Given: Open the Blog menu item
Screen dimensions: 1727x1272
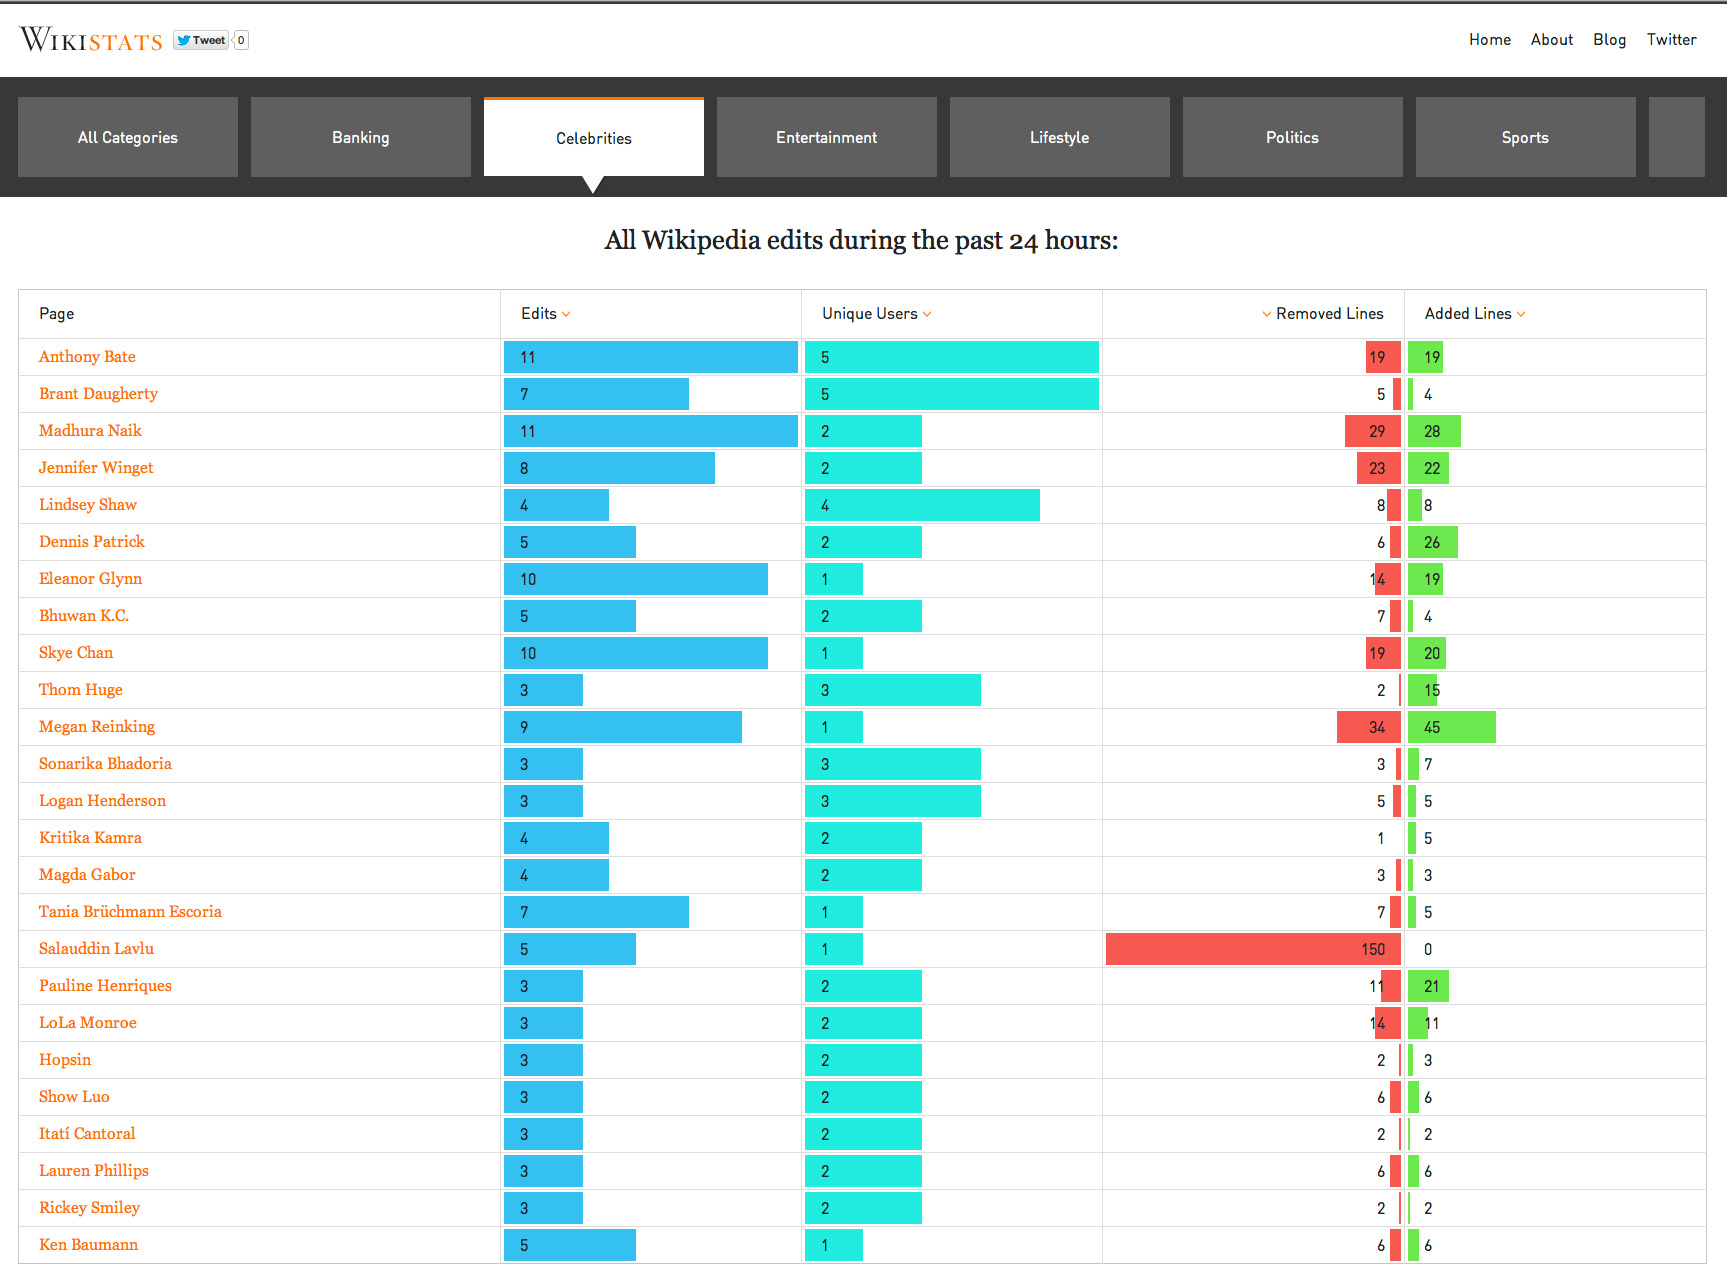Looking at the screenshot, I should tap(1609, 39).
